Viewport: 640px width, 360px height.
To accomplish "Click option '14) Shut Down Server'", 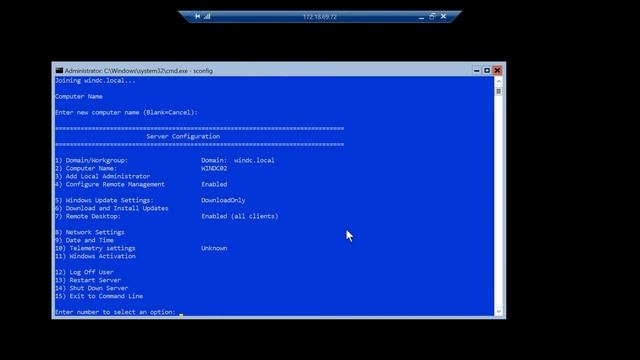I will click(x=91, y=288).
